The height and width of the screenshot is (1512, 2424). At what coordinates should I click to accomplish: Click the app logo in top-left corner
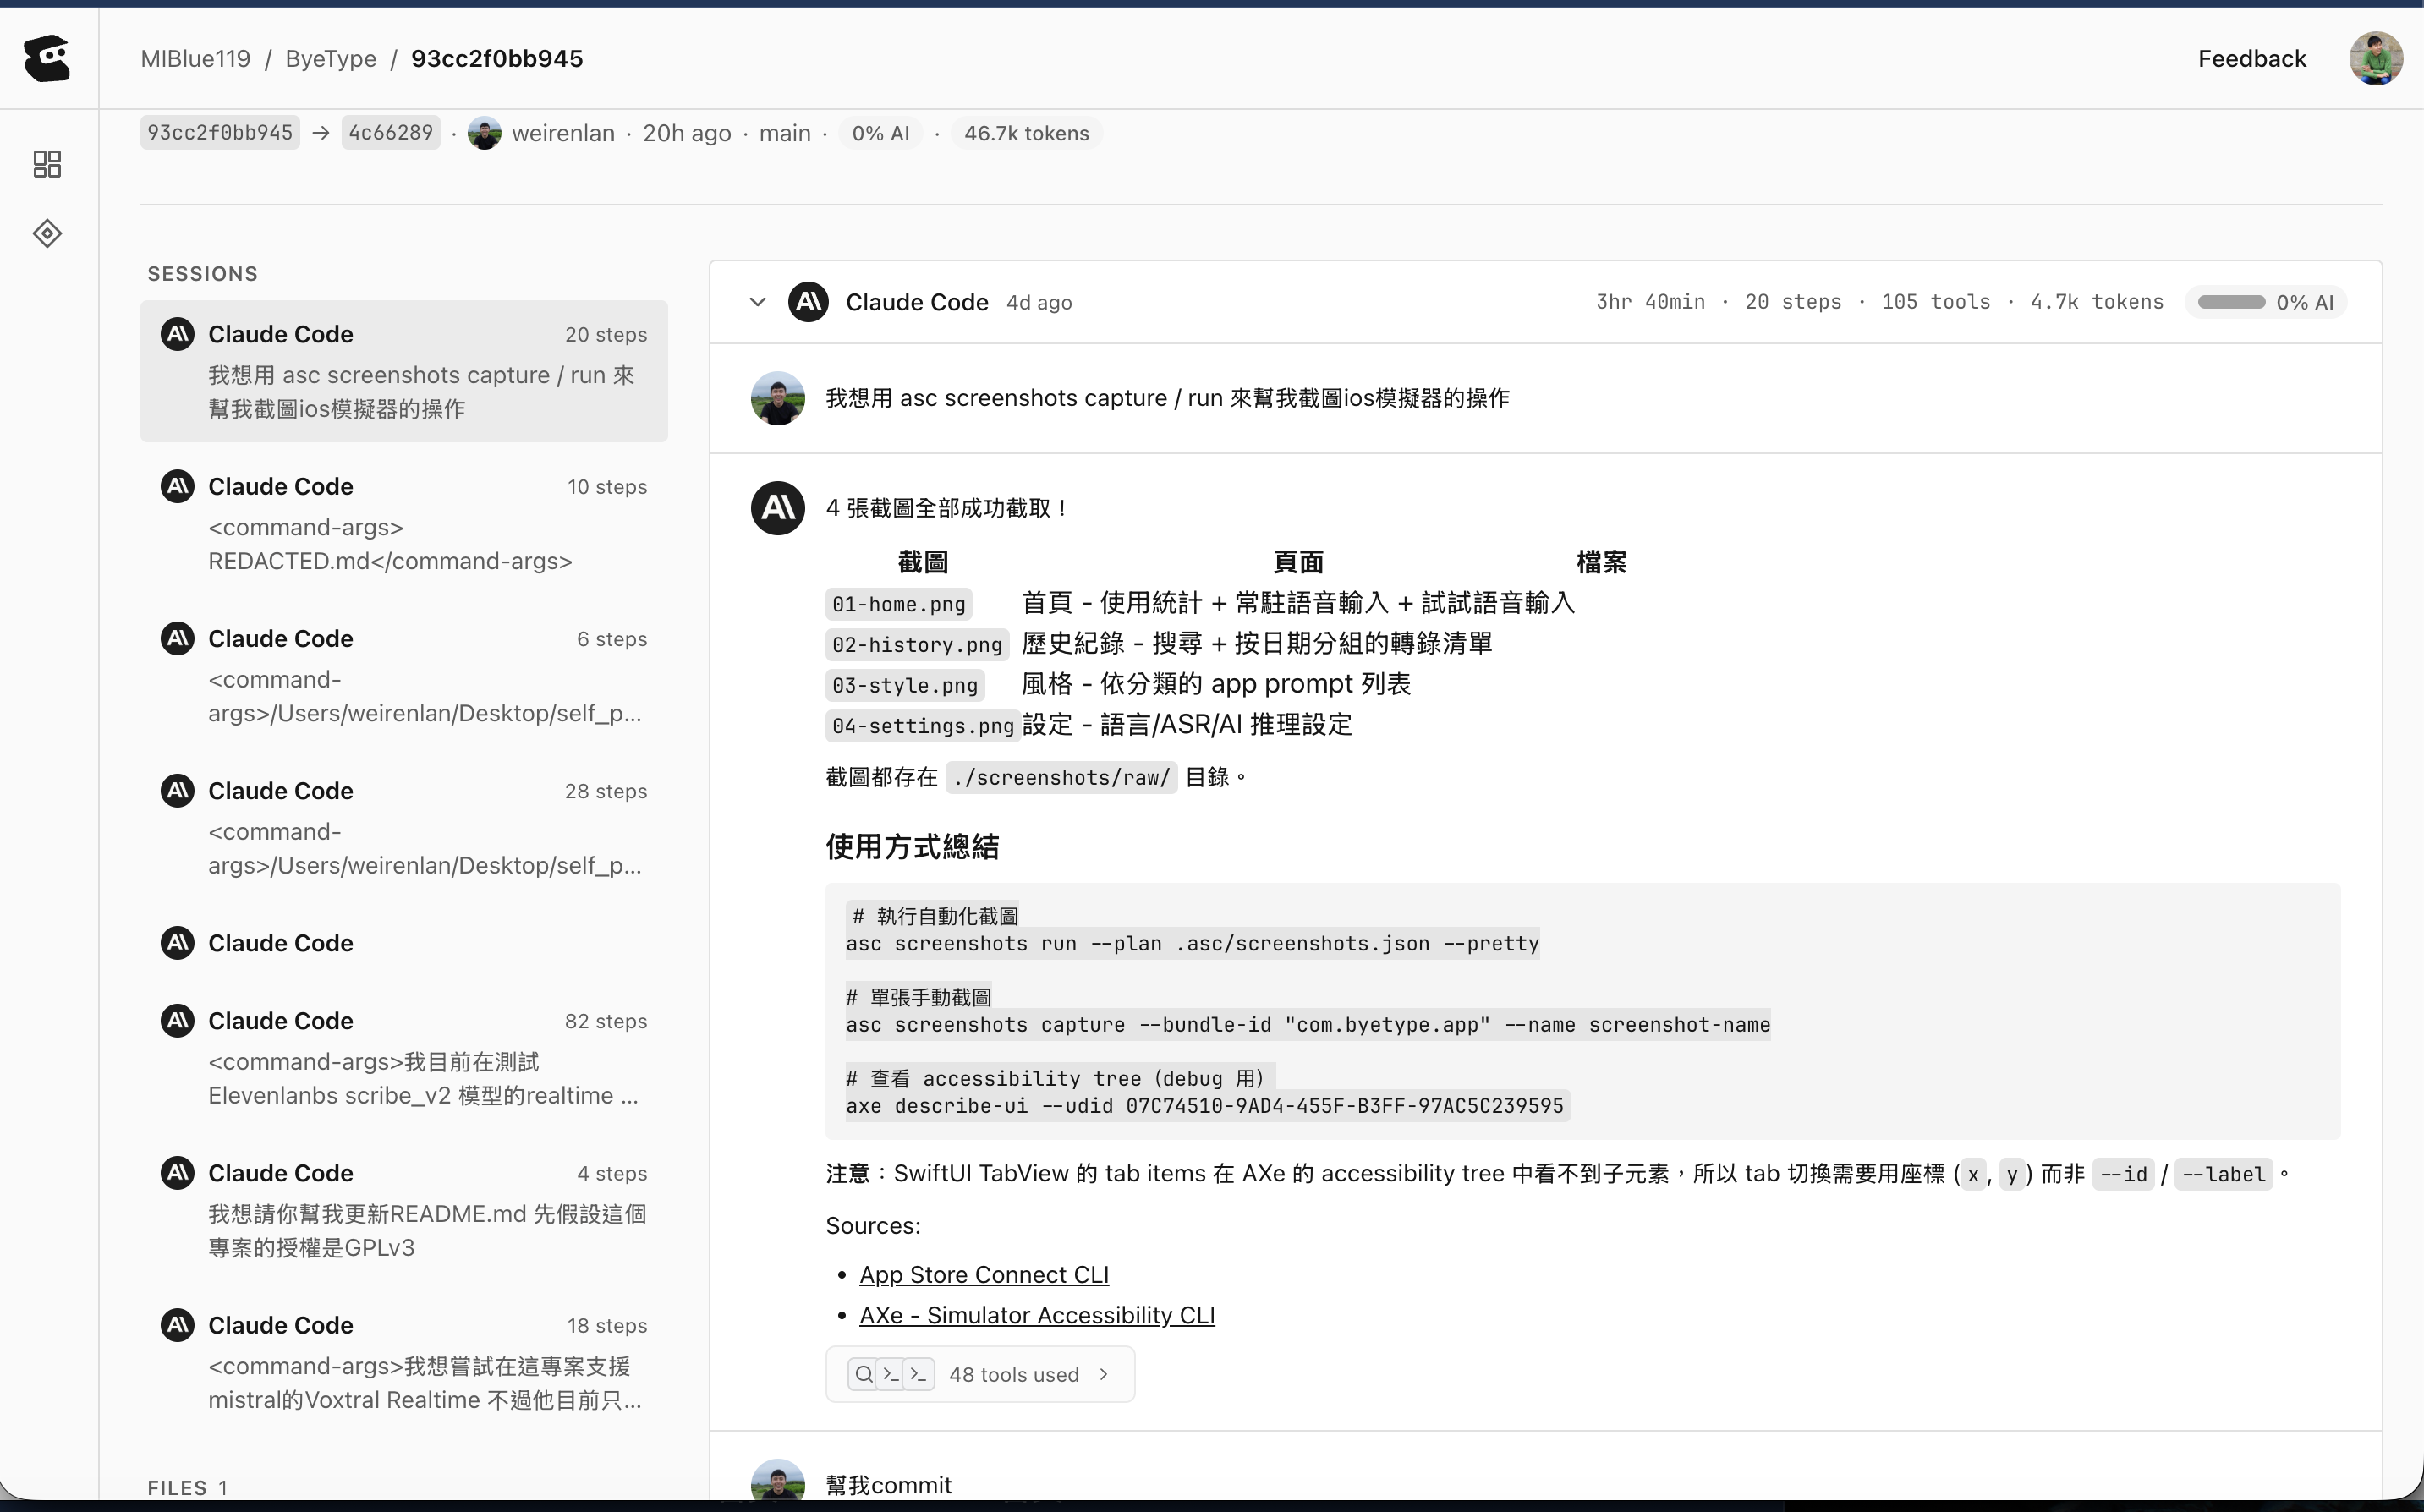coord(47,59)
